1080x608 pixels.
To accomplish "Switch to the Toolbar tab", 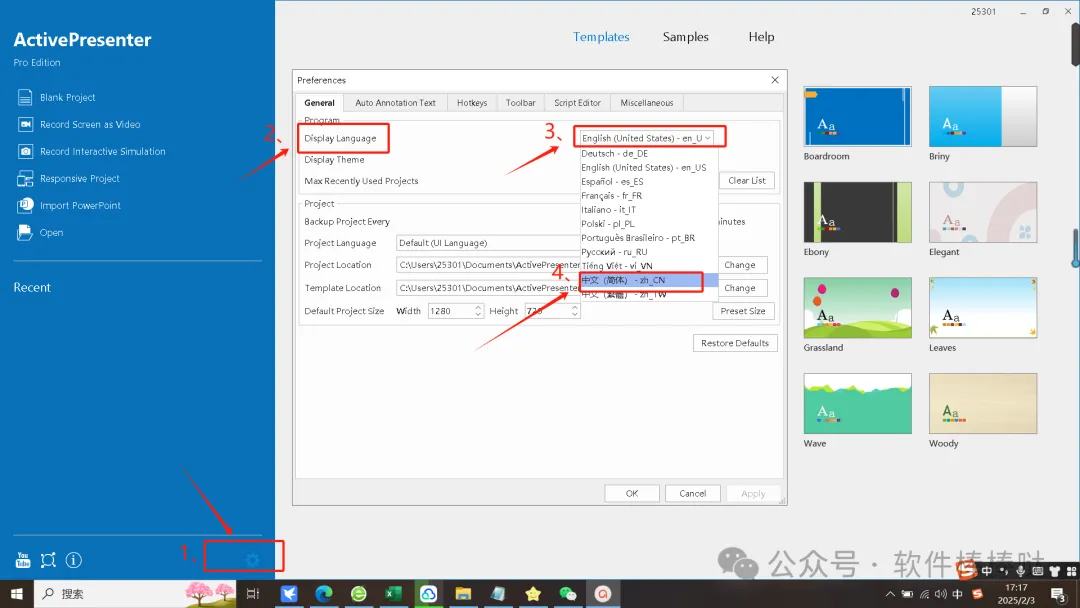I will [x=521, y=103].
